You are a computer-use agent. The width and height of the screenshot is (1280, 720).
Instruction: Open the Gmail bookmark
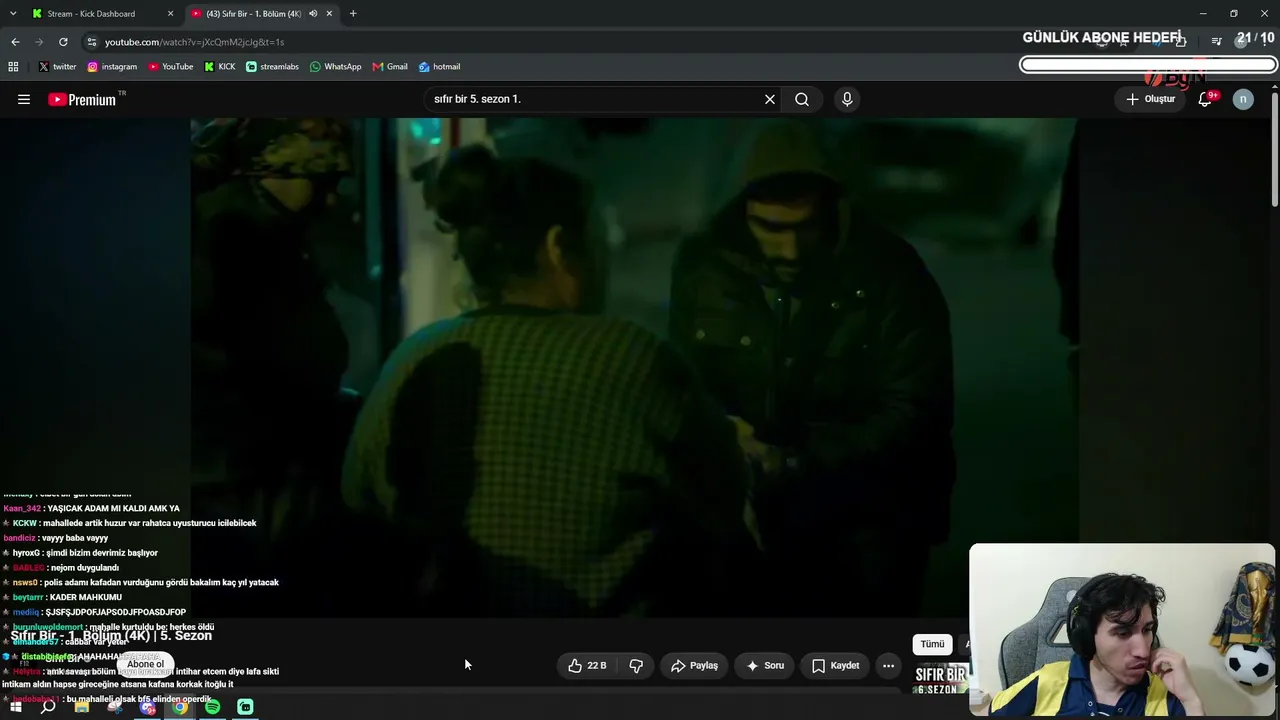[x=390, y=67]
